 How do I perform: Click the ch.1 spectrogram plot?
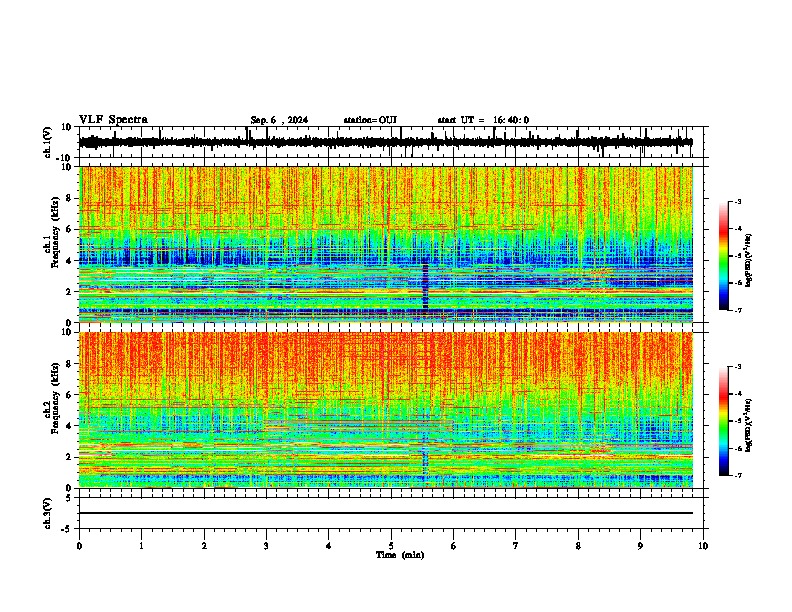(386, 244)
